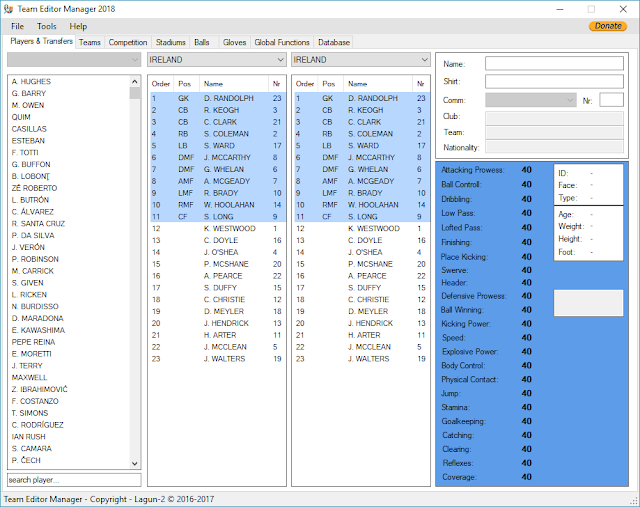Image resolution: width=640 pixels, height=507 pixels.
Task: Select R. BRADY in middle team list
Action: click(217, 193)
